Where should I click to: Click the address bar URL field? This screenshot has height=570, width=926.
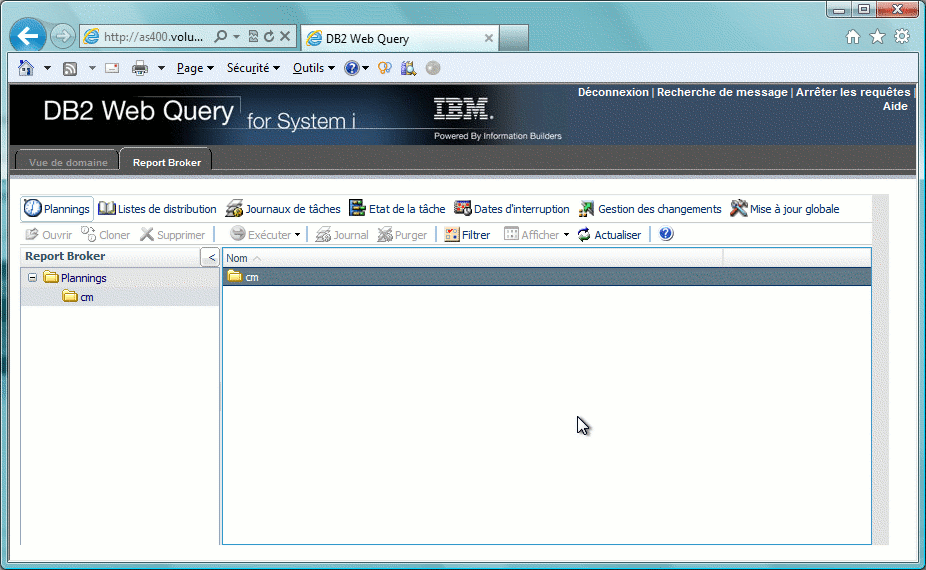154,37
